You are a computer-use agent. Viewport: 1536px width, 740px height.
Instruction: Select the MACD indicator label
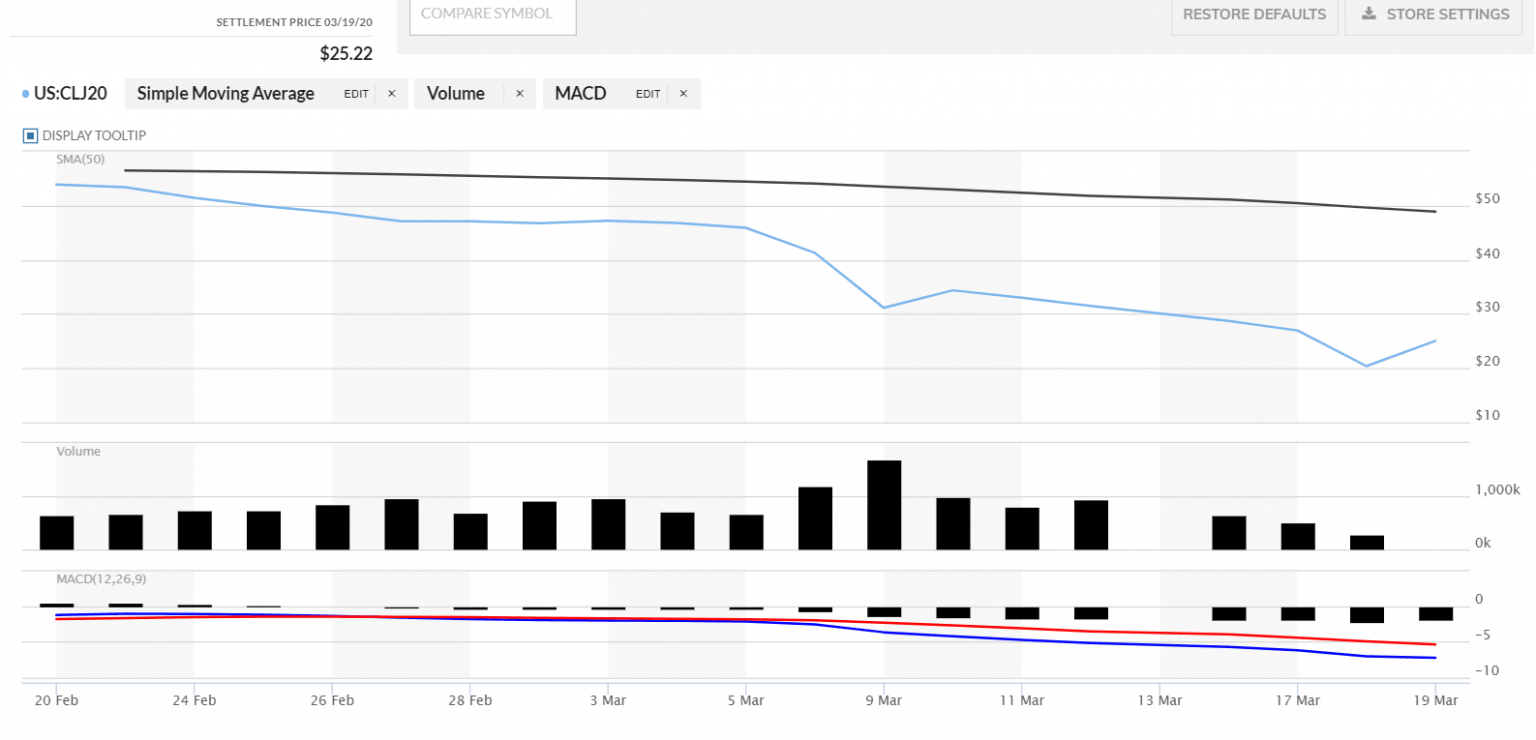point(580,94)
